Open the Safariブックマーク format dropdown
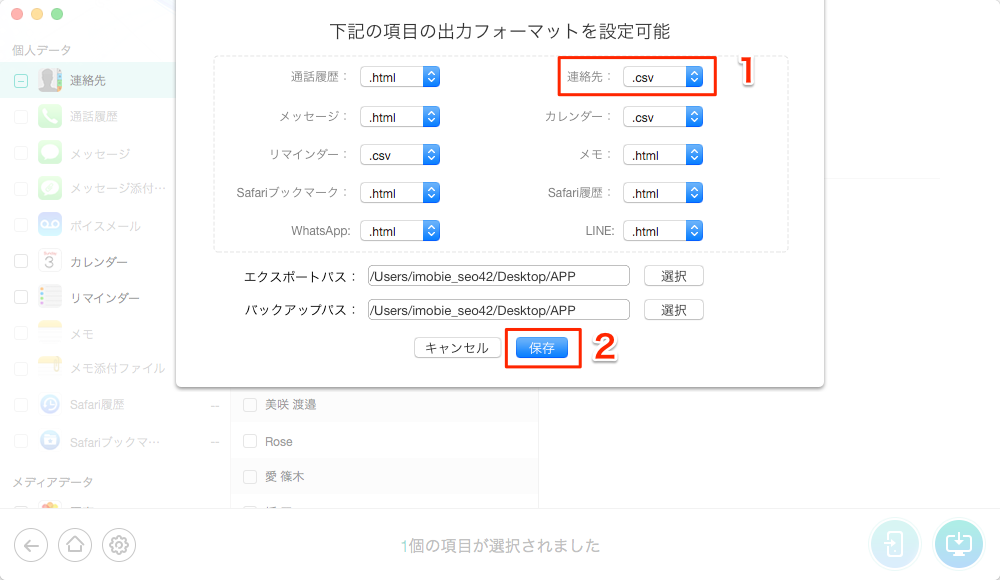Screen dimensions: 1000x580 pyautogui.click(x=400, y=193)
